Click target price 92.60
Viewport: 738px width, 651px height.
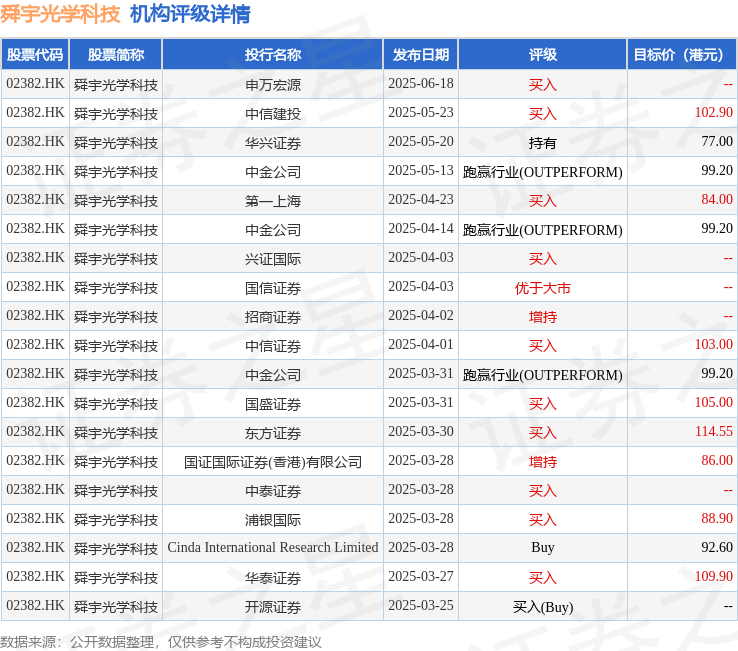coord(717,547)
